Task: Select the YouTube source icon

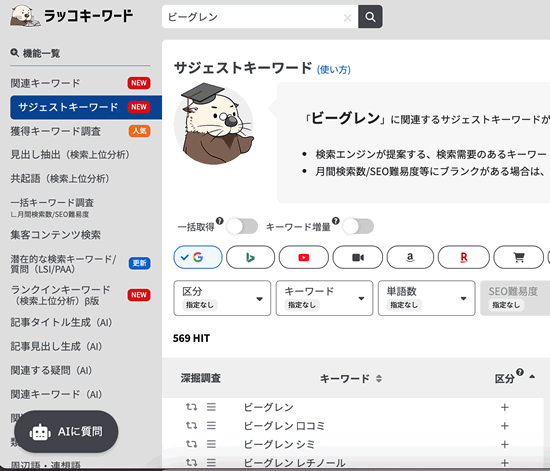Action: (x=304, y=257)
